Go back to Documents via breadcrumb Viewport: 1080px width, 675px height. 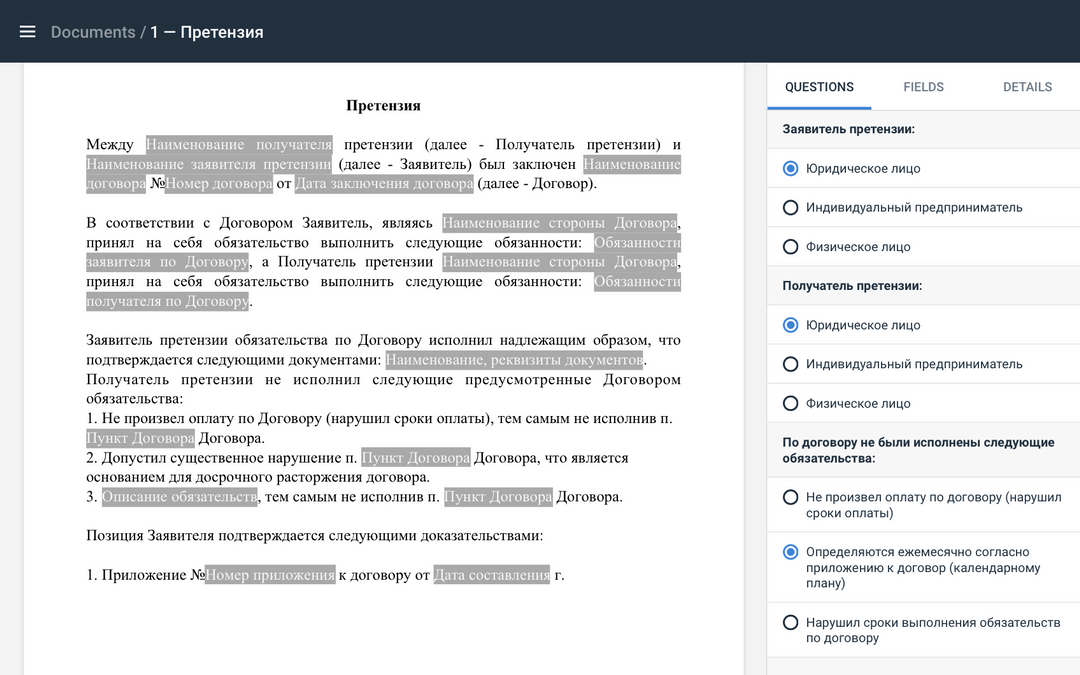tap(92, 32)
